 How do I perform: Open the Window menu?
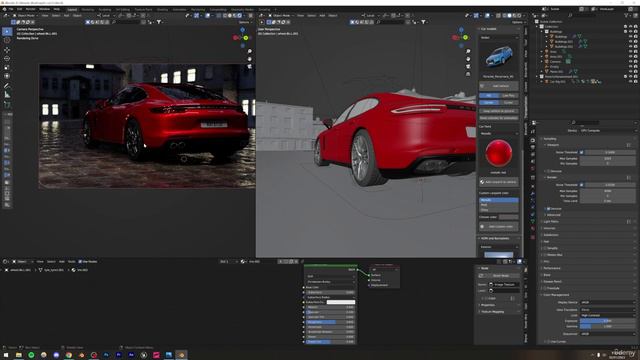(44, 9)
